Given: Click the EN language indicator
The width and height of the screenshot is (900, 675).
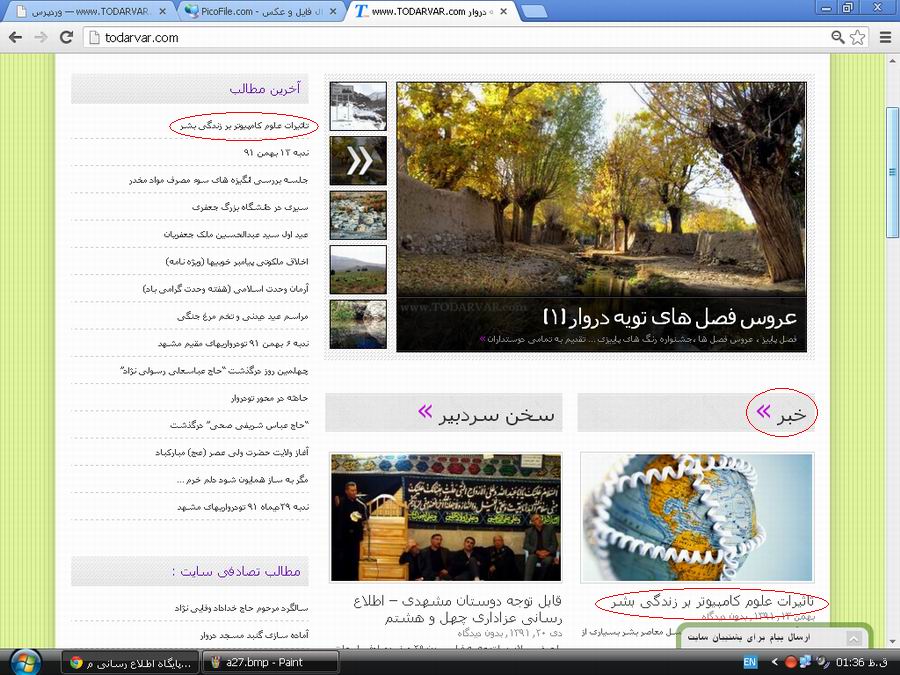Looking at the screenshot, I should (750, 662).
